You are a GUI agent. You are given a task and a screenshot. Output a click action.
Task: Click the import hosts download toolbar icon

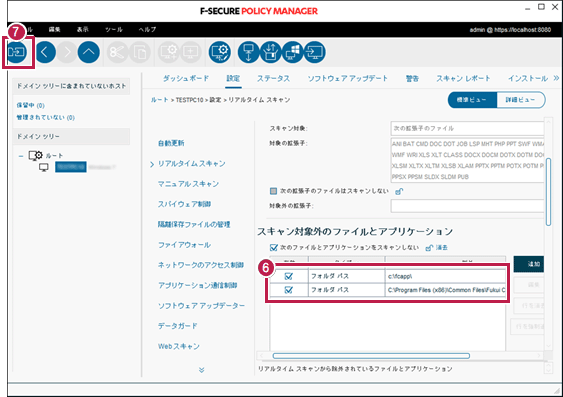pyautogui.click(x=248, y=52)
